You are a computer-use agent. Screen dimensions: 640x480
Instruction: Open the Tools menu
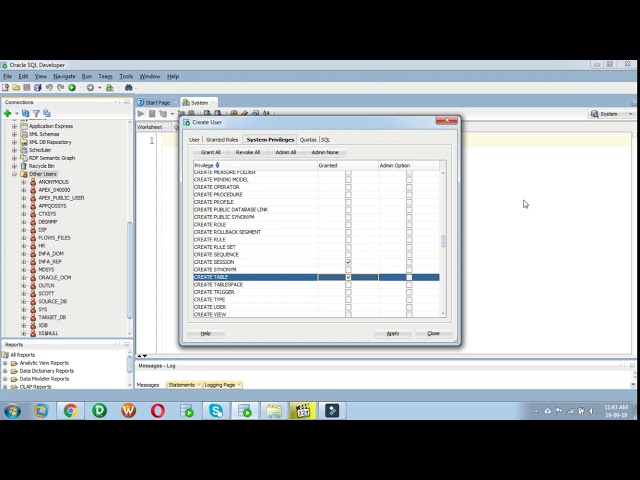pos(126,76)
